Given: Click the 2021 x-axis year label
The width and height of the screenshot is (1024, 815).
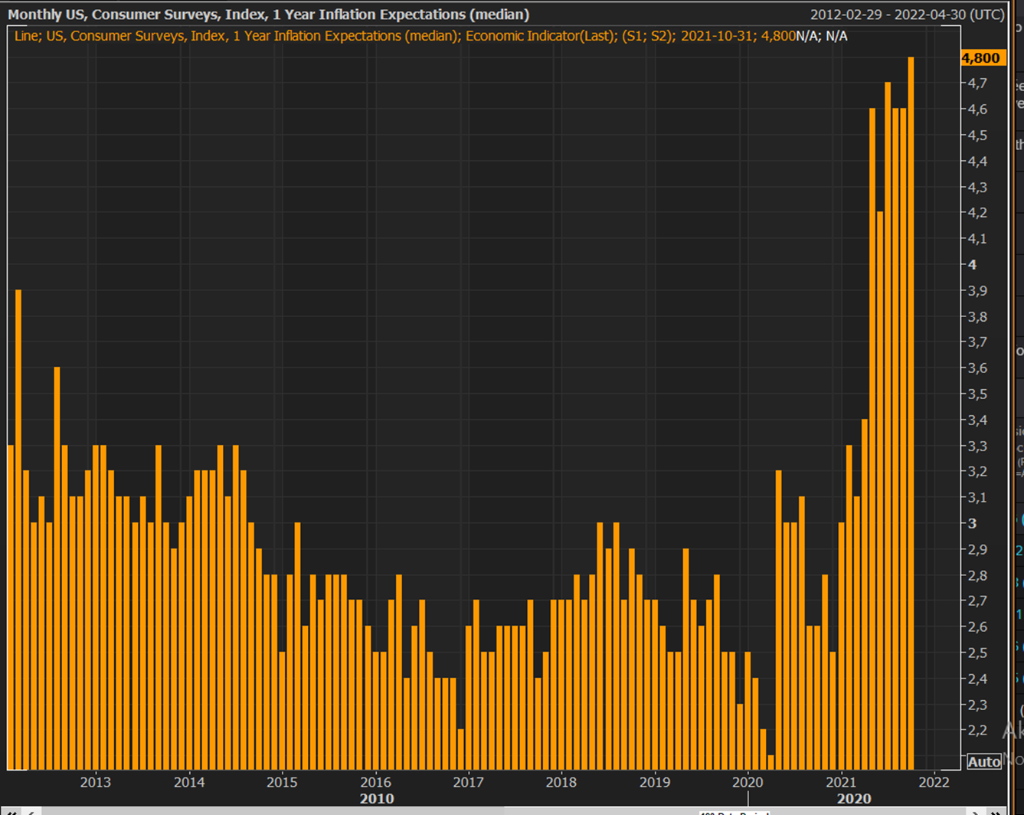Looking at the screenshot, I should (840, 782).
